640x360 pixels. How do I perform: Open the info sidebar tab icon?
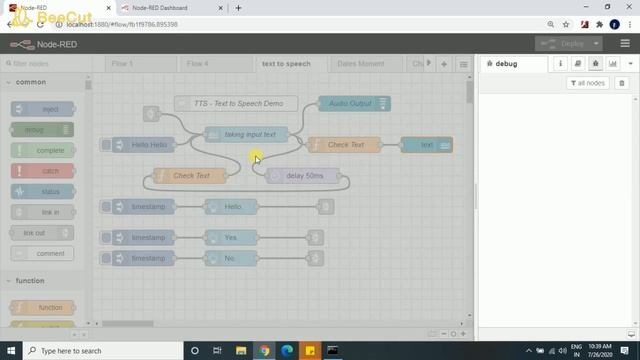[x=560, y=64]
